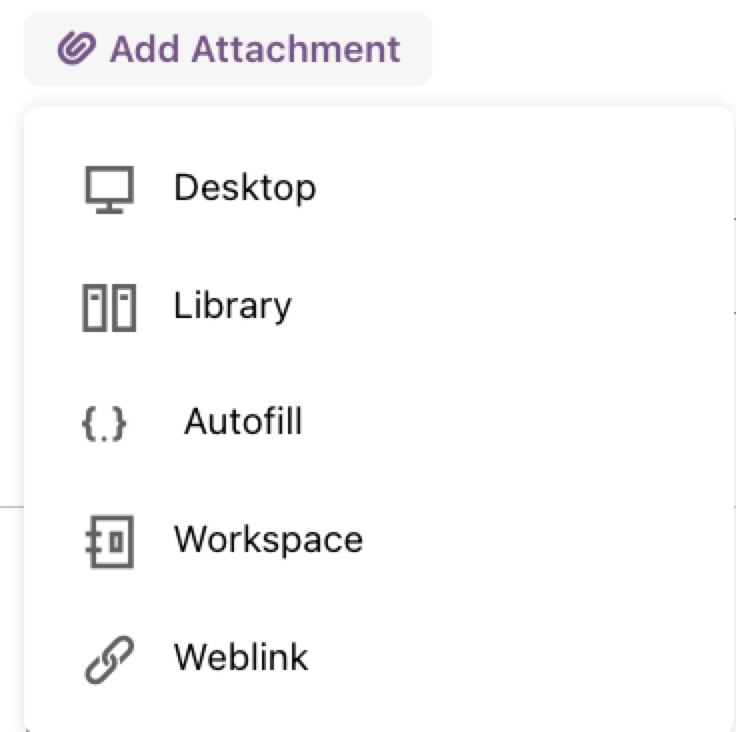
Task: Click the monitor icon next to Desktop
Action: (x=109, y=189)
